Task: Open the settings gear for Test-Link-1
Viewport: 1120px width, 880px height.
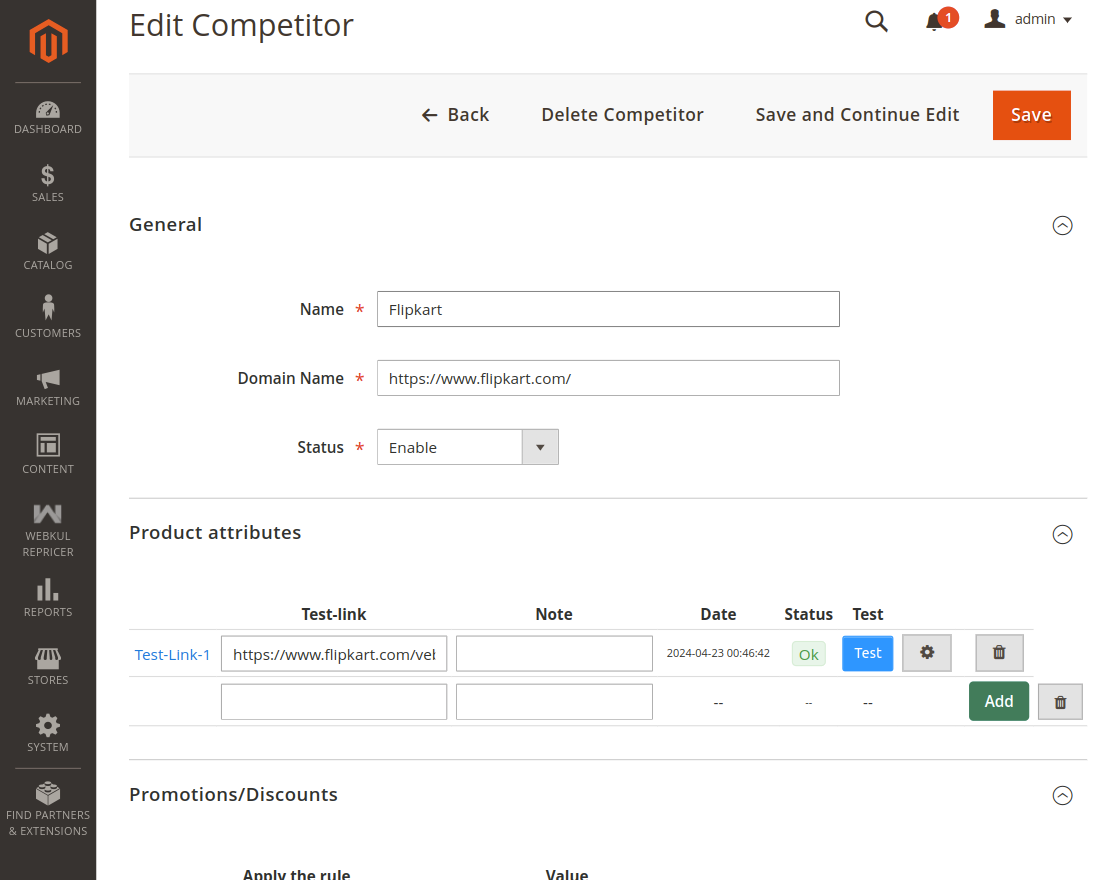Action: click(926, 652)
